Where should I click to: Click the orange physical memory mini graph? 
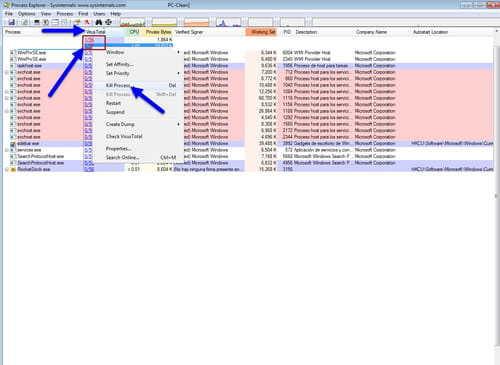[196, 23]
